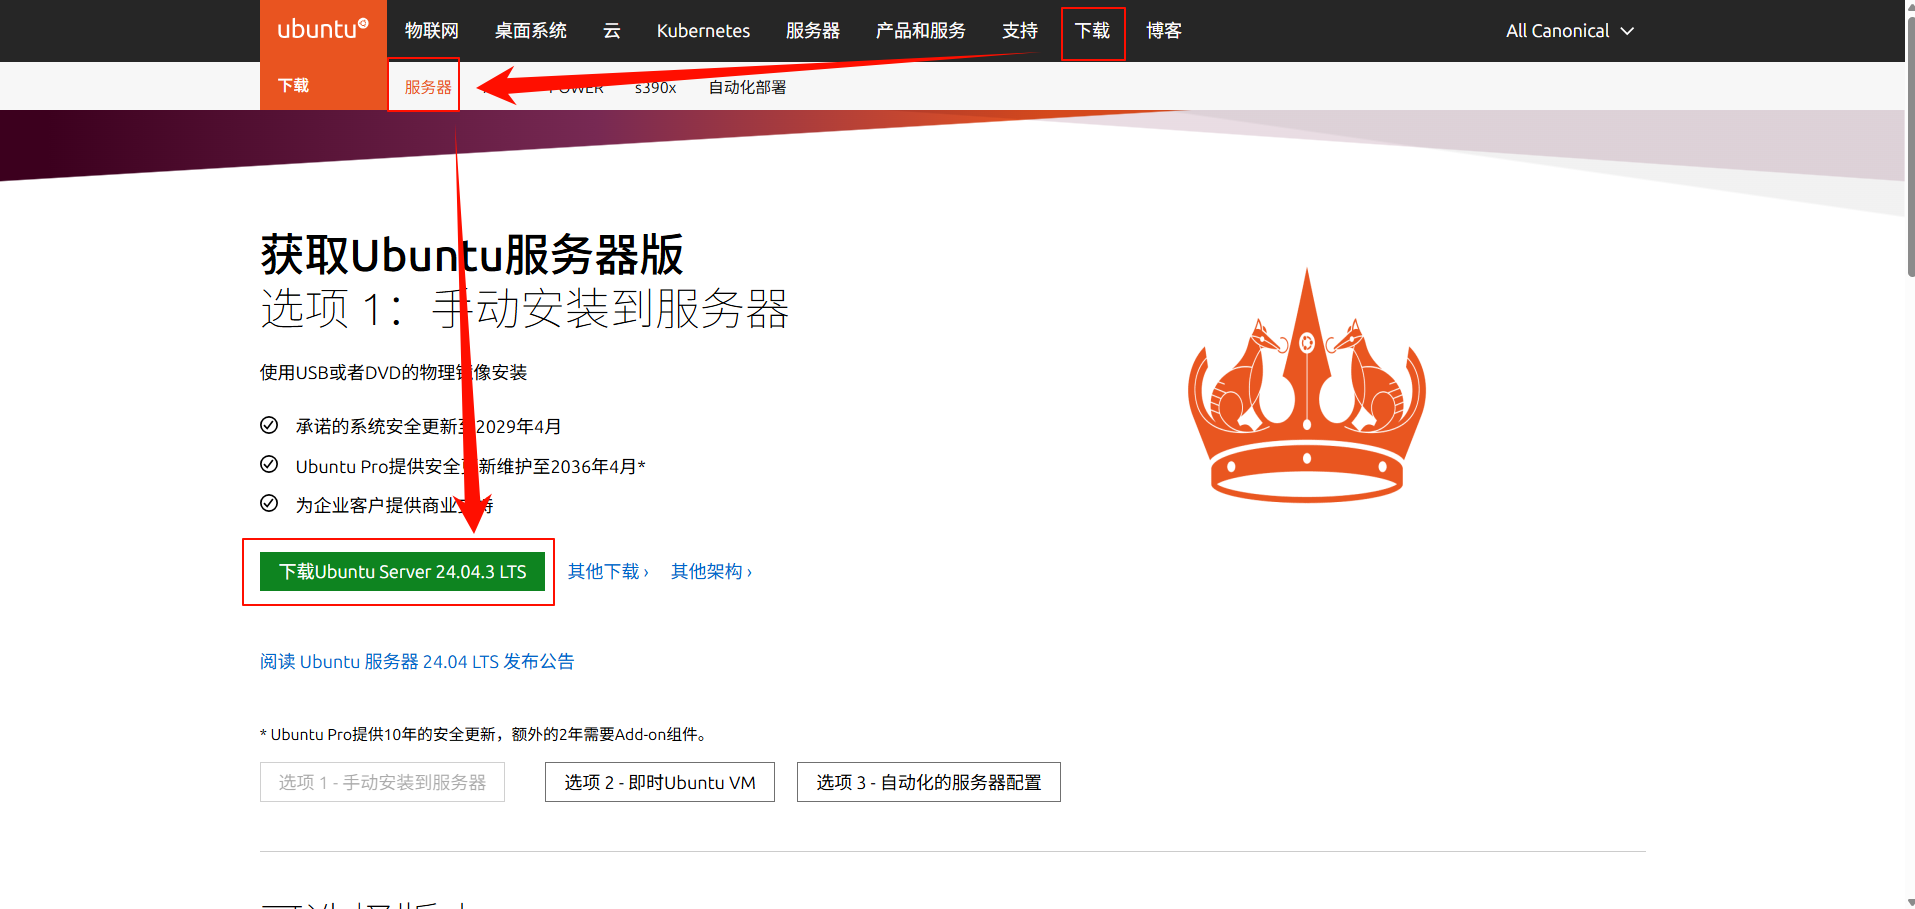Viewport: 1915px width, 909px height.
Task: Open the 桌面系统 top navigation item
Action: point(531,31)
